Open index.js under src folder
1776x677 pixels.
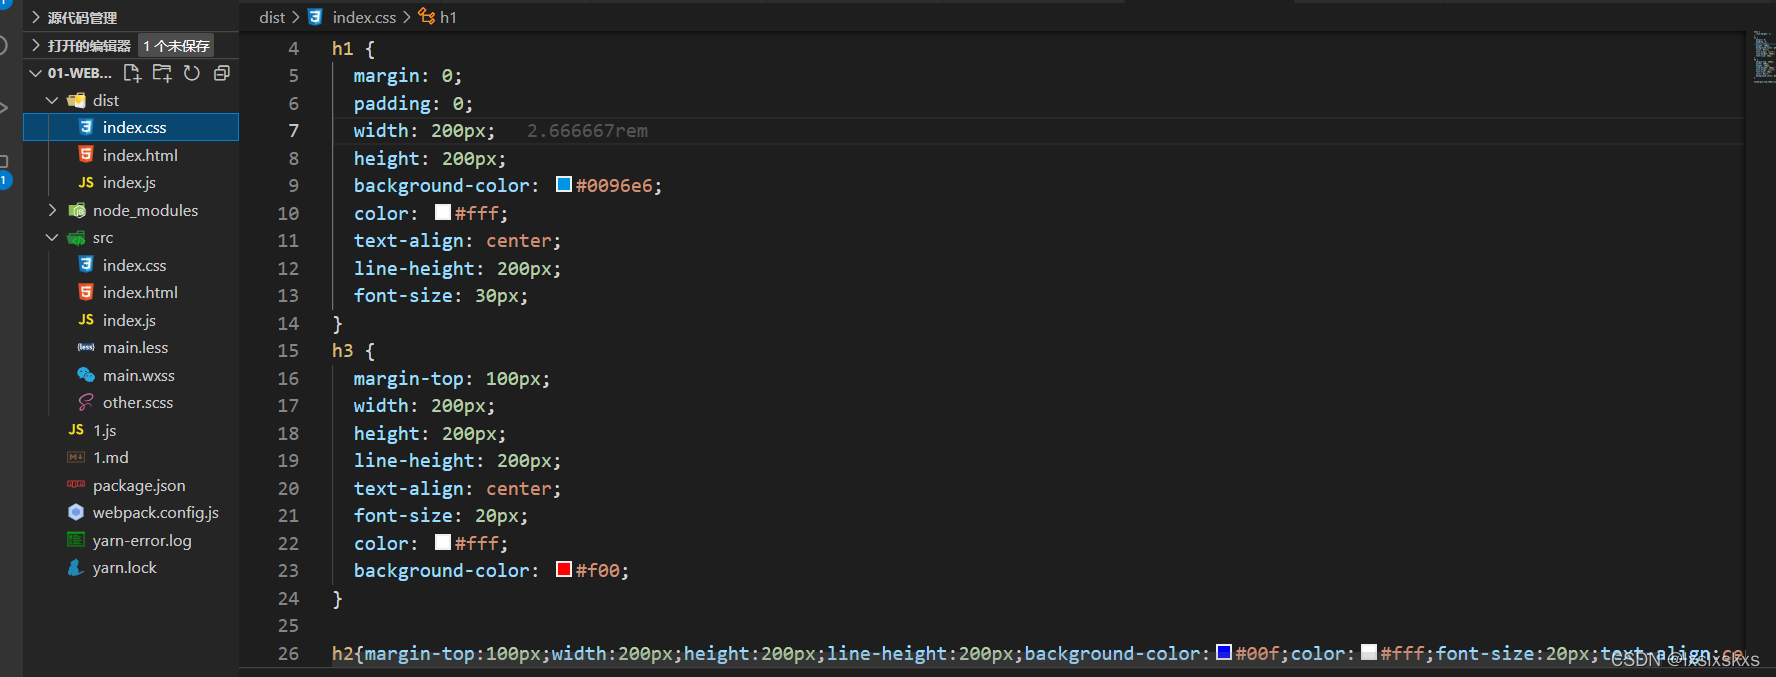point(131,320)
